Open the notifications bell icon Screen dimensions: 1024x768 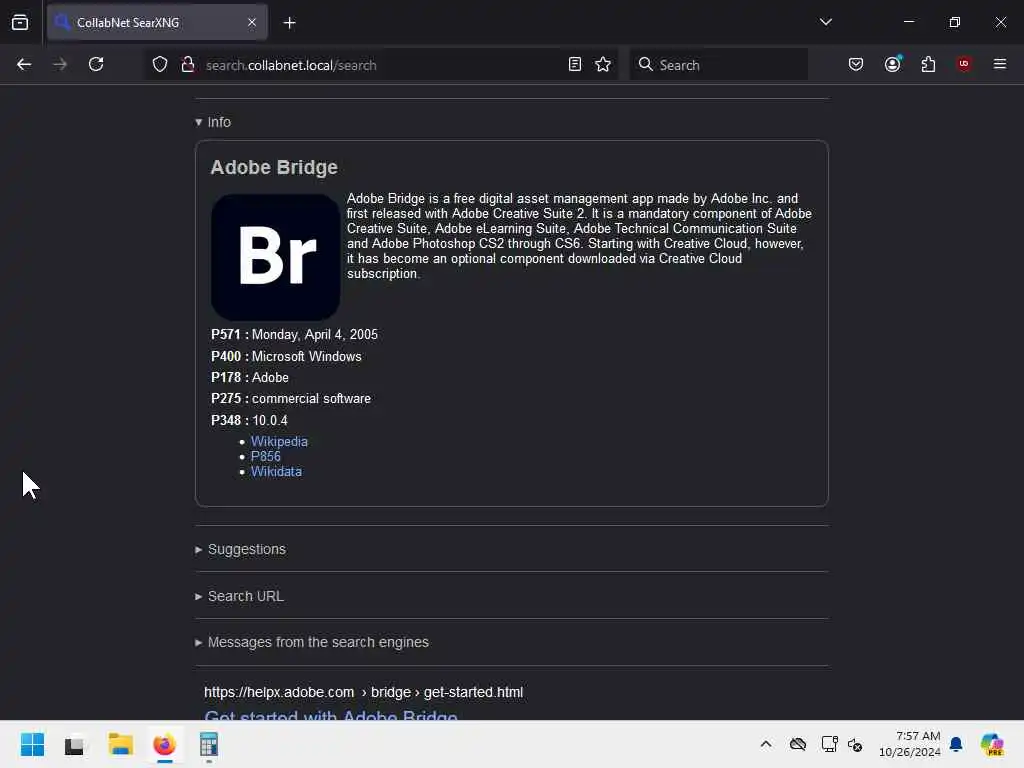point(956,744)
